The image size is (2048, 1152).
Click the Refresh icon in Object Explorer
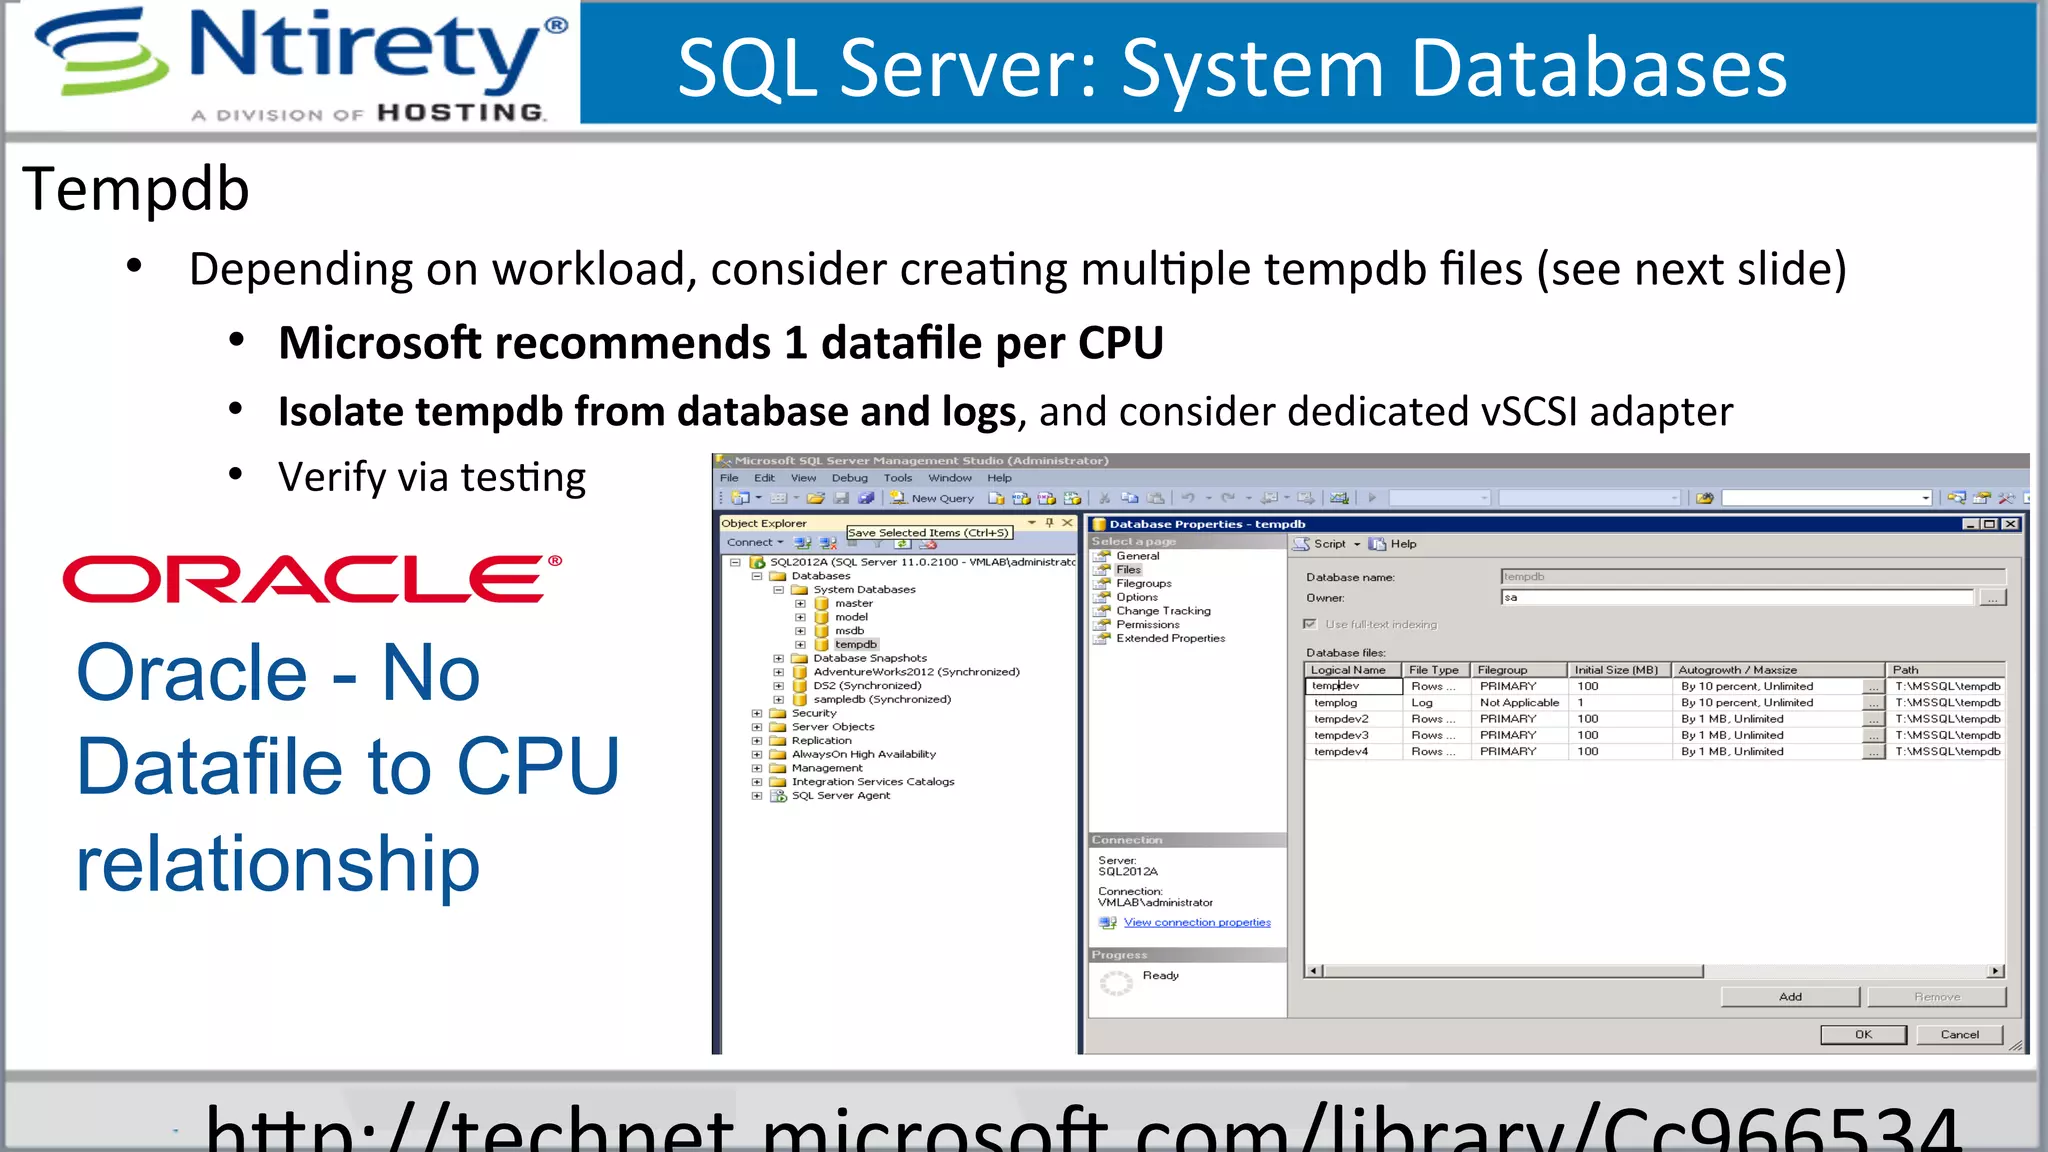pos(902,544)
